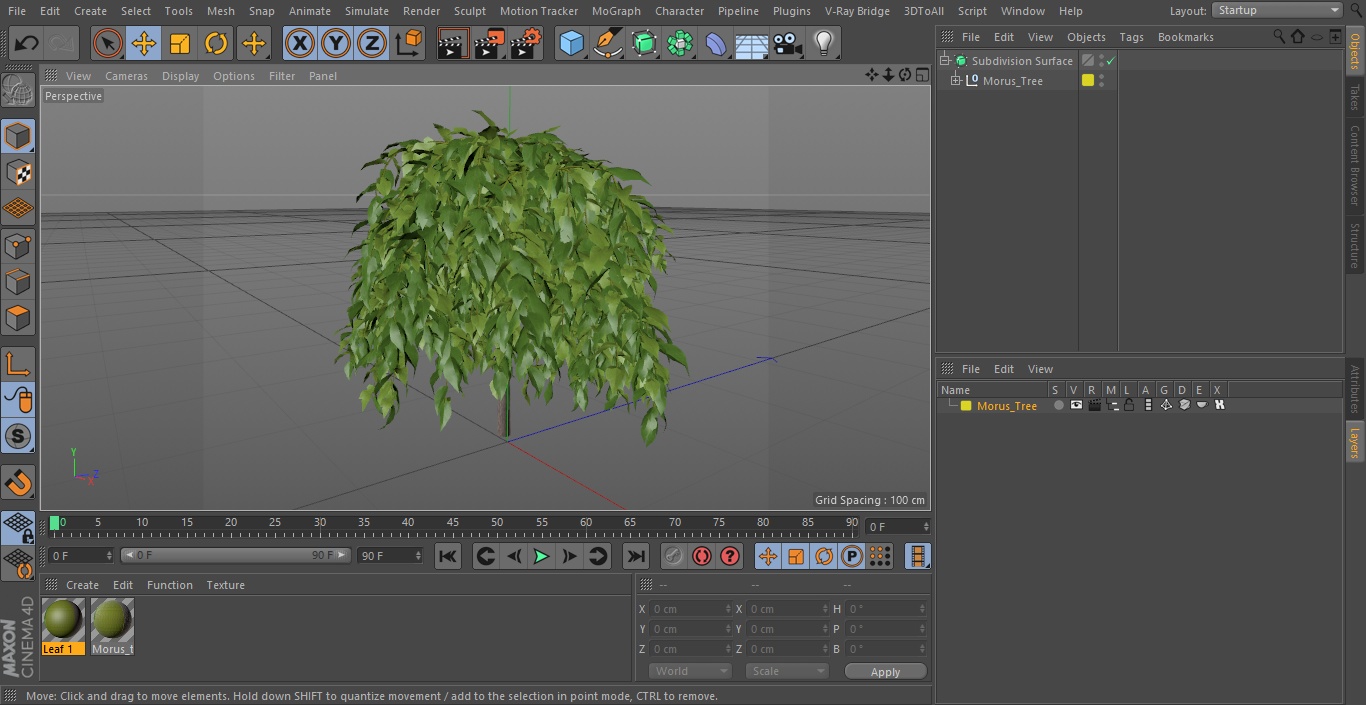
Task: Jump to start of animation
Action: (448, 557)
